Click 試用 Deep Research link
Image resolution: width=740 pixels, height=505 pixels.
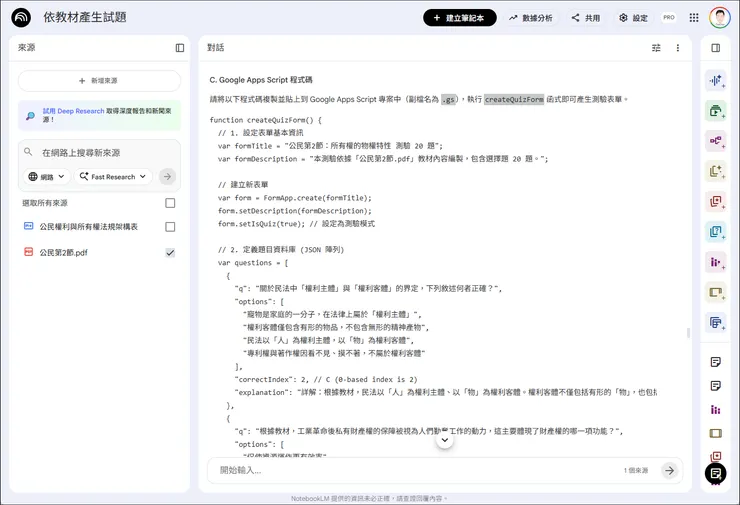click(x=73, y=111)
